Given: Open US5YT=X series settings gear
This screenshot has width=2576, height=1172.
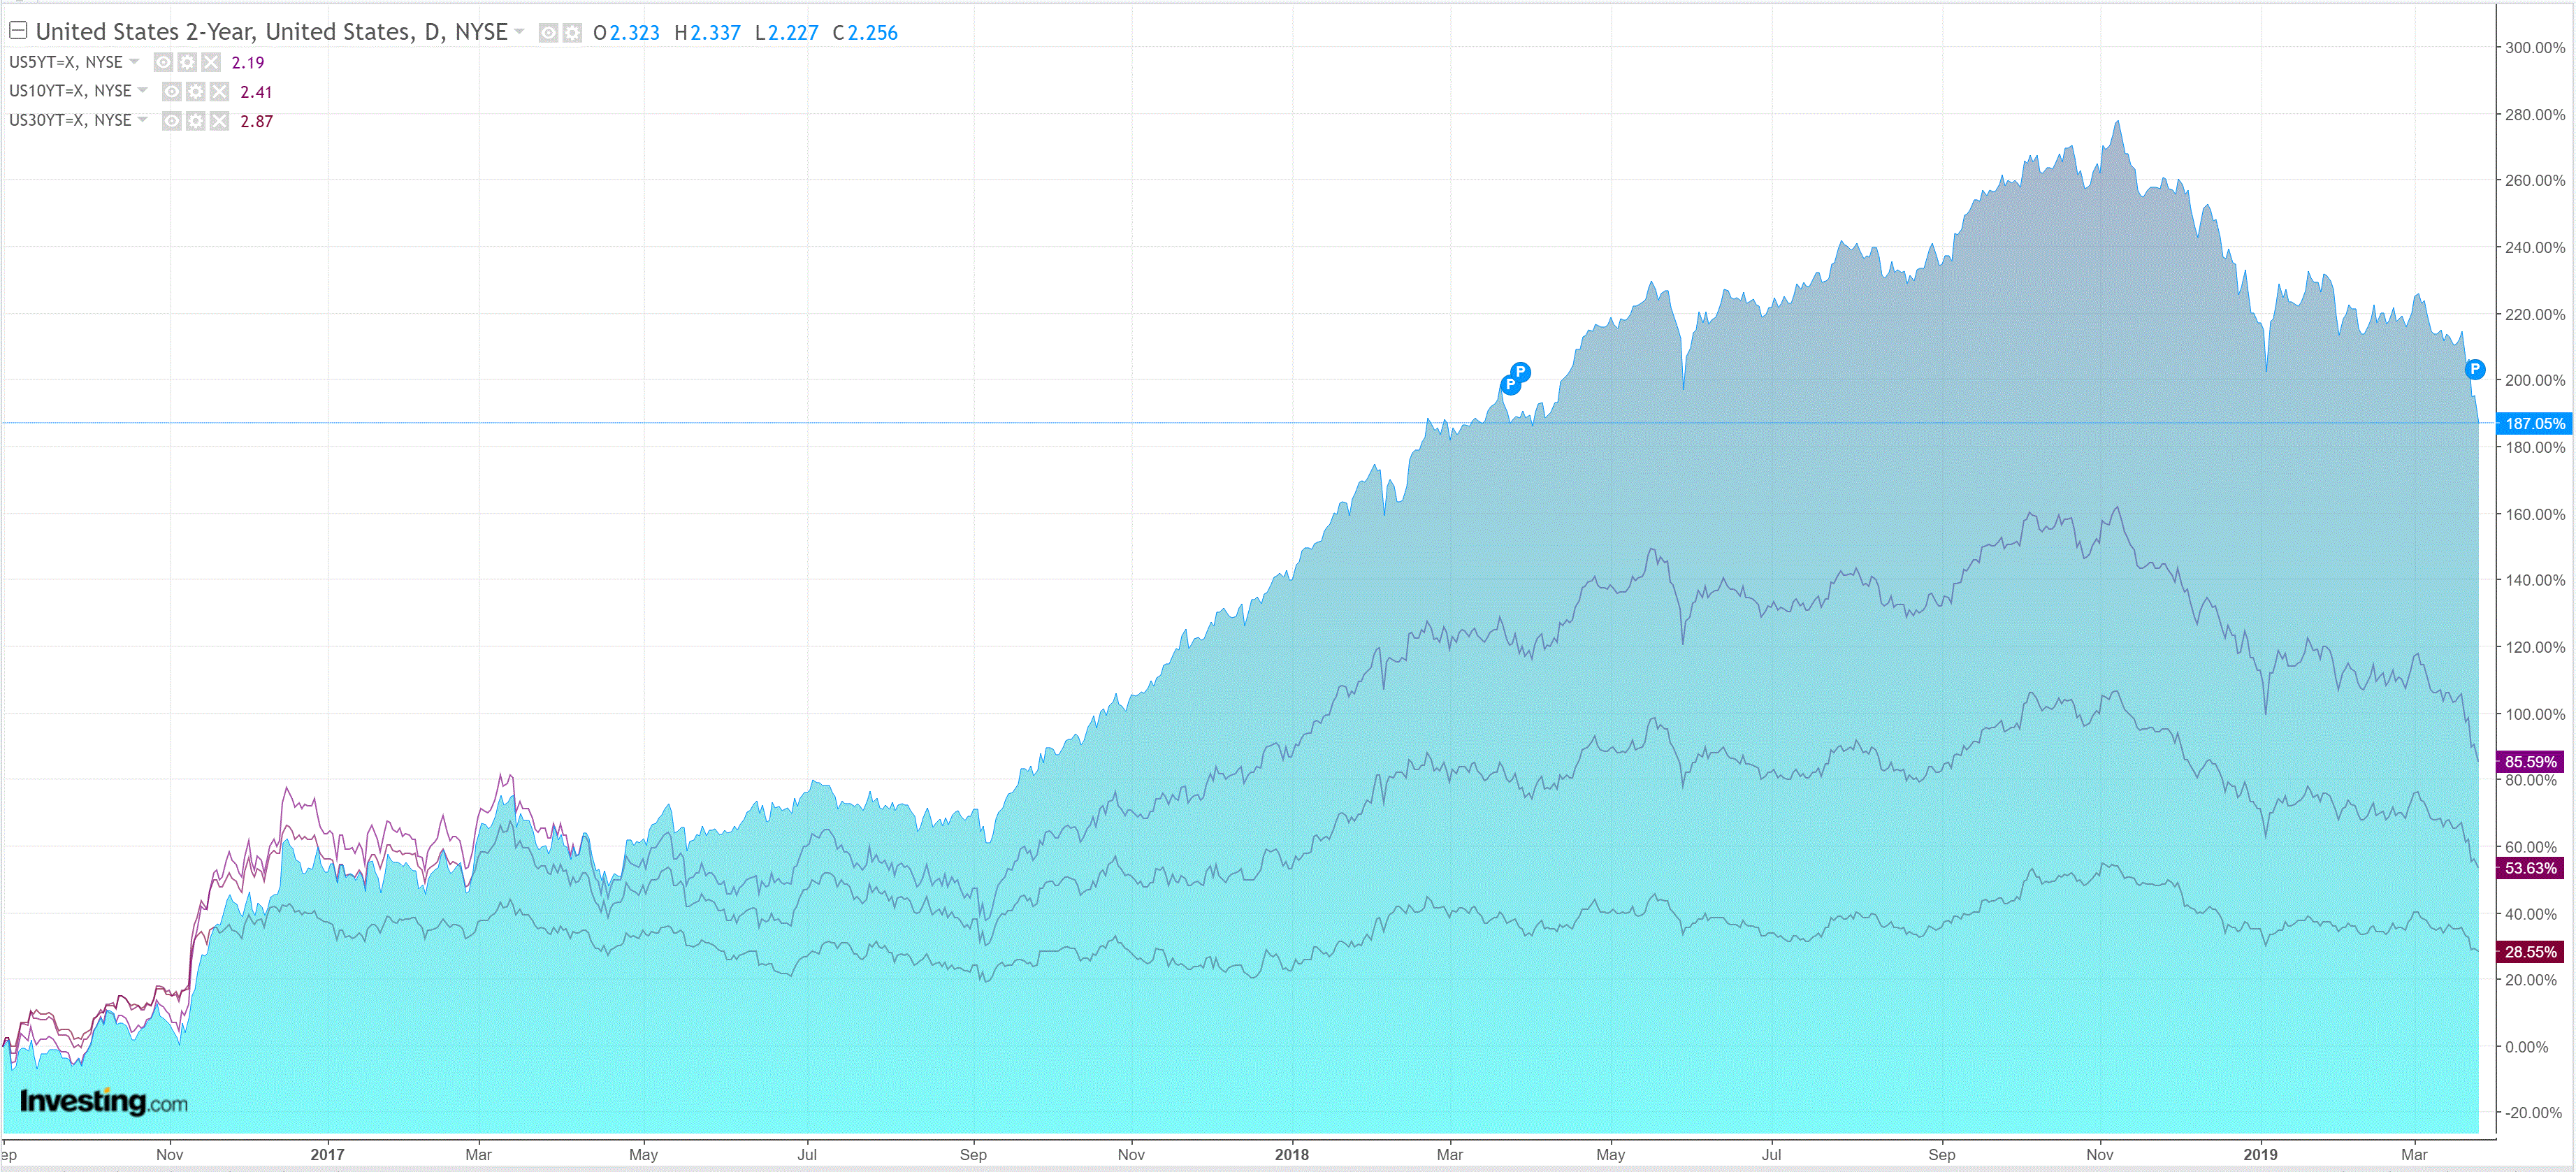Looking at the screenshot, I should point(187,62).
